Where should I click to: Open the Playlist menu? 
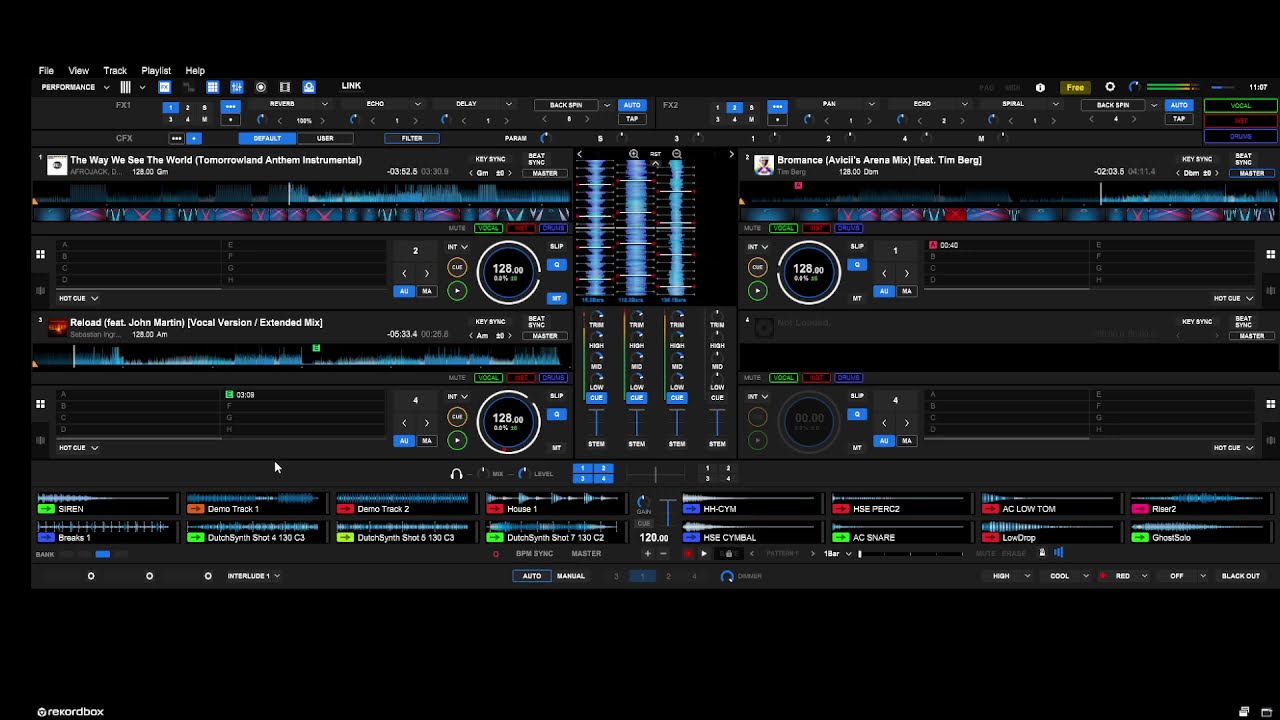(156, 71)
